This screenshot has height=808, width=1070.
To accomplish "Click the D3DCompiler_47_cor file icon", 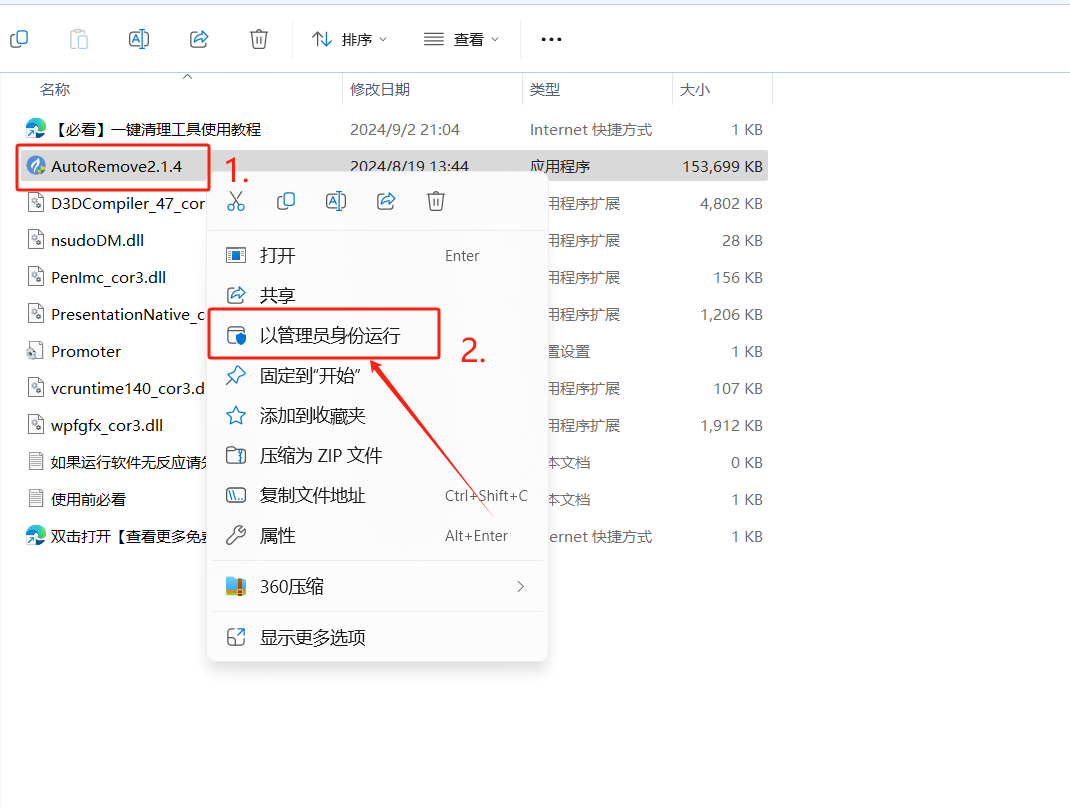I will click(x=35, y=203).
